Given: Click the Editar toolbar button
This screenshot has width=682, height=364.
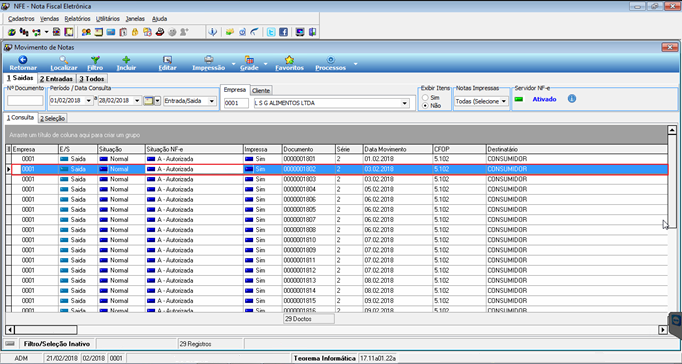Looking at the screenshot, I should (x=167, y=63).
